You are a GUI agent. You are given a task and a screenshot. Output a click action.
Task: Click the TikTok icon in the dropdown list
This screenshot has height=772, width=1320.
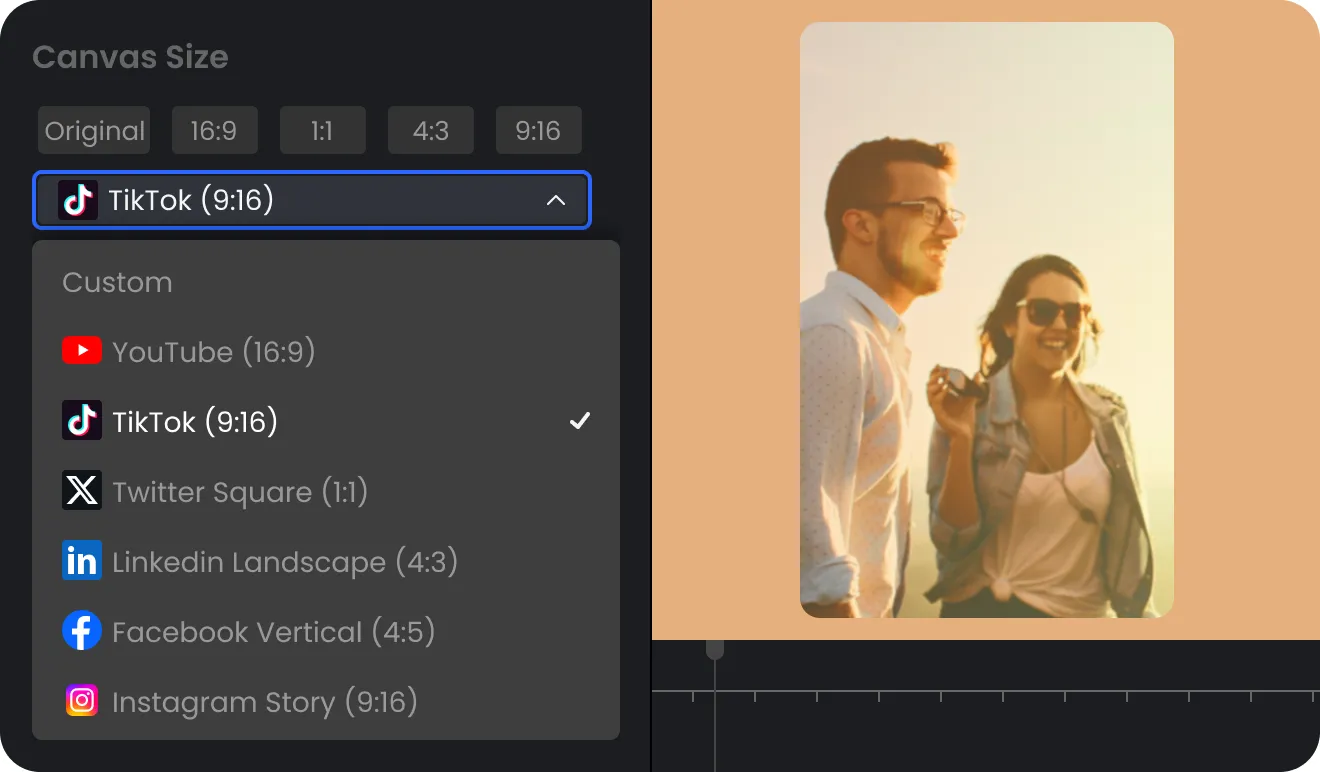(81, 421)
